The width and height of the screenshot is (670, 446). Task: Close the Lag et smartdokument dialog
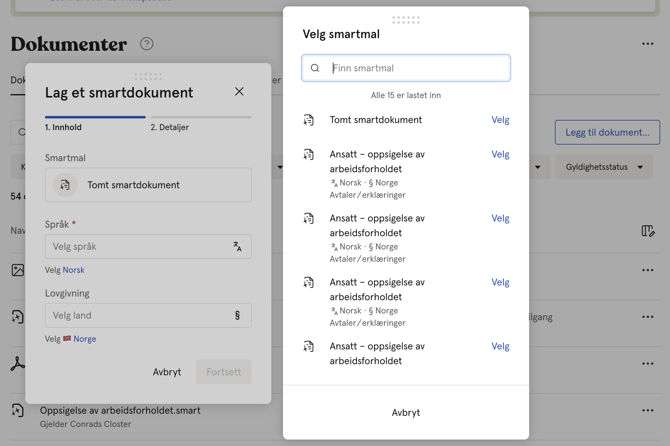click(239, 91)
